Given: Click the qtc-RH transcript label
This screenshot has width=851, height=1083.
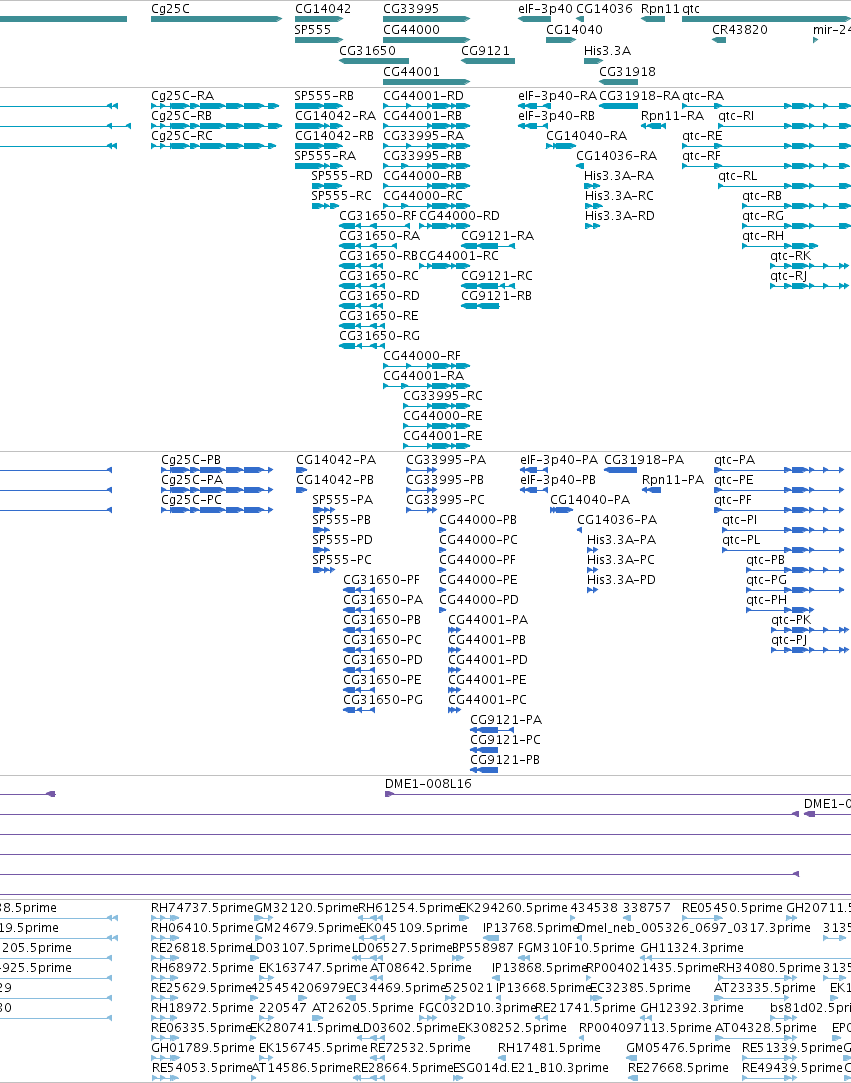Looking at the screenshot, I should coord(763,236).
